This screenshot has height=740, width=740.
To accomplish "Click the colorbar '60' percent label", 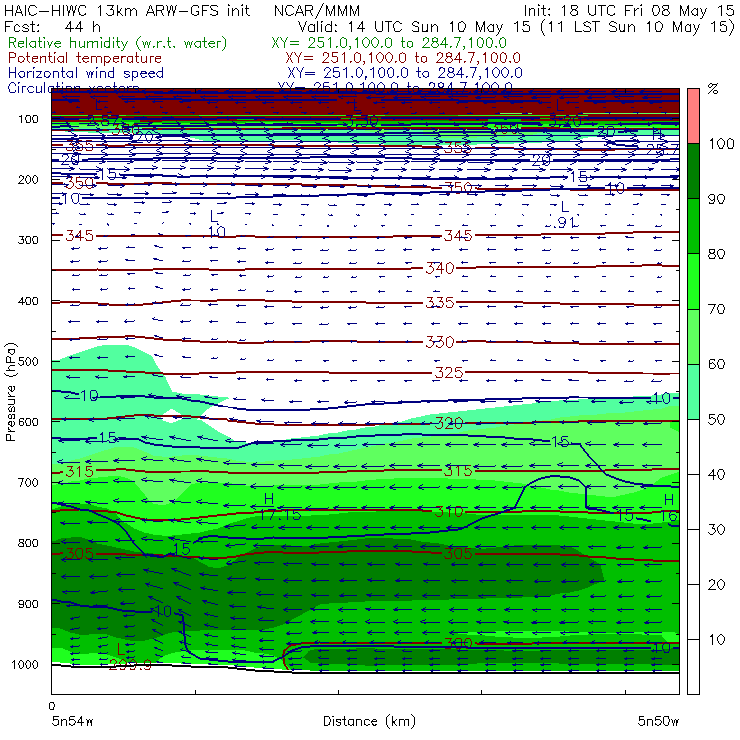I will 716,364.
